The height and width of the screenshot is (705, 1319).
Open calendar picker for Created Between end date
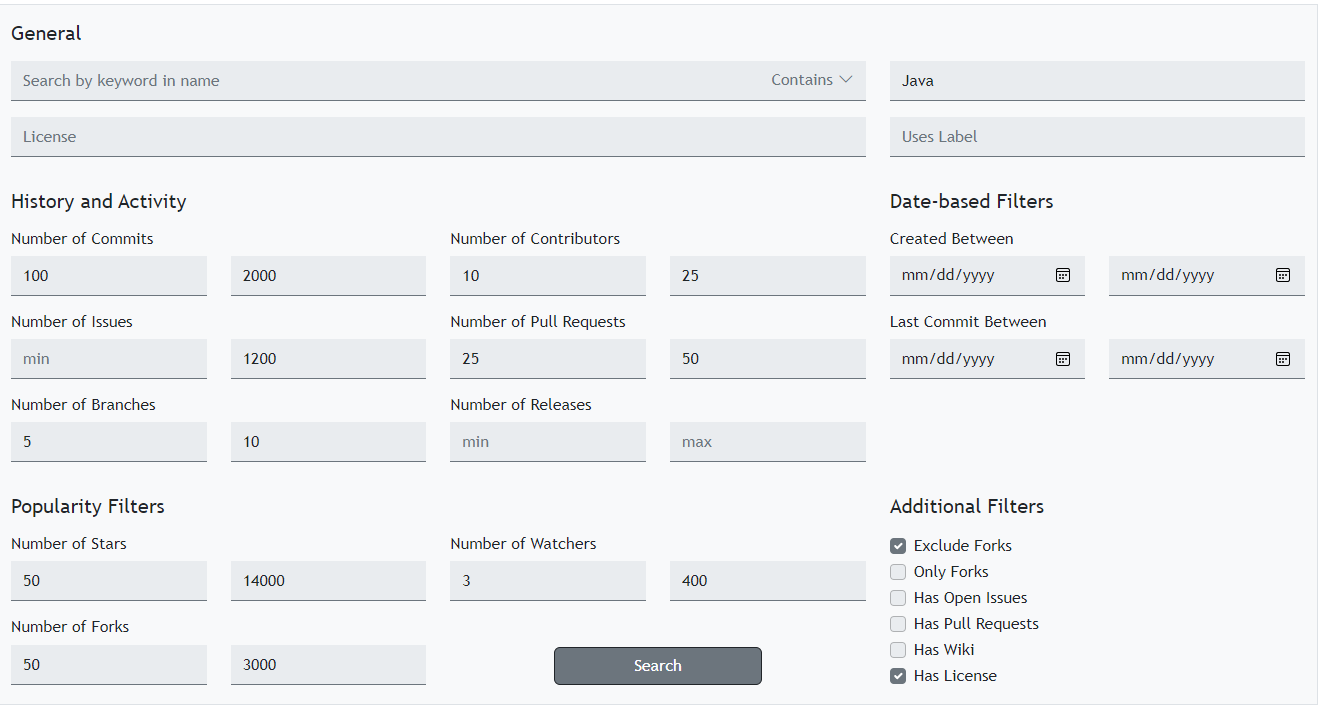point(1283,275)
